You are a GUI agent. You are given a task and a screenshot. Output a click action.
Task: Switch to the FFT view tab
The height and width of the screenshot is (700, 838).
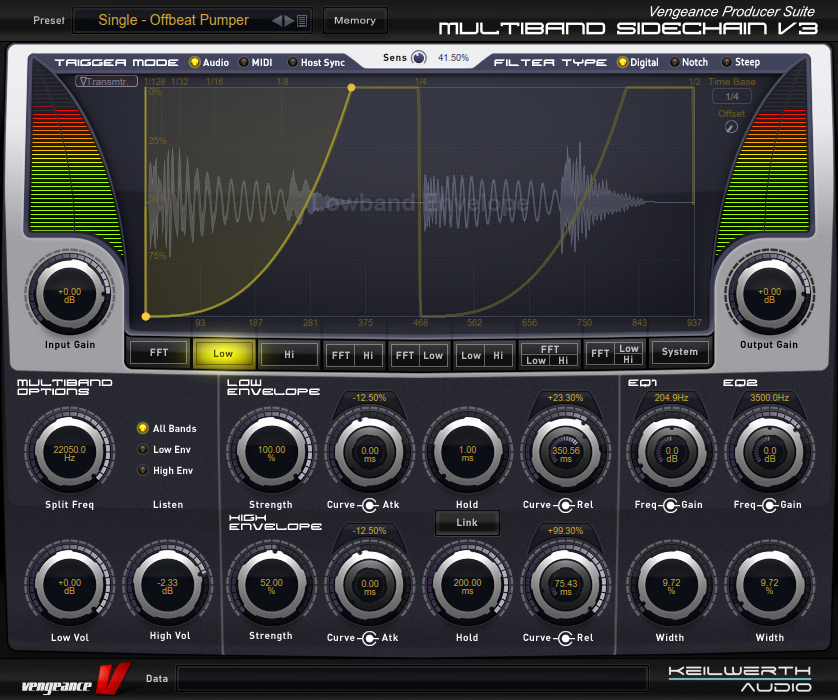(159, 353)
